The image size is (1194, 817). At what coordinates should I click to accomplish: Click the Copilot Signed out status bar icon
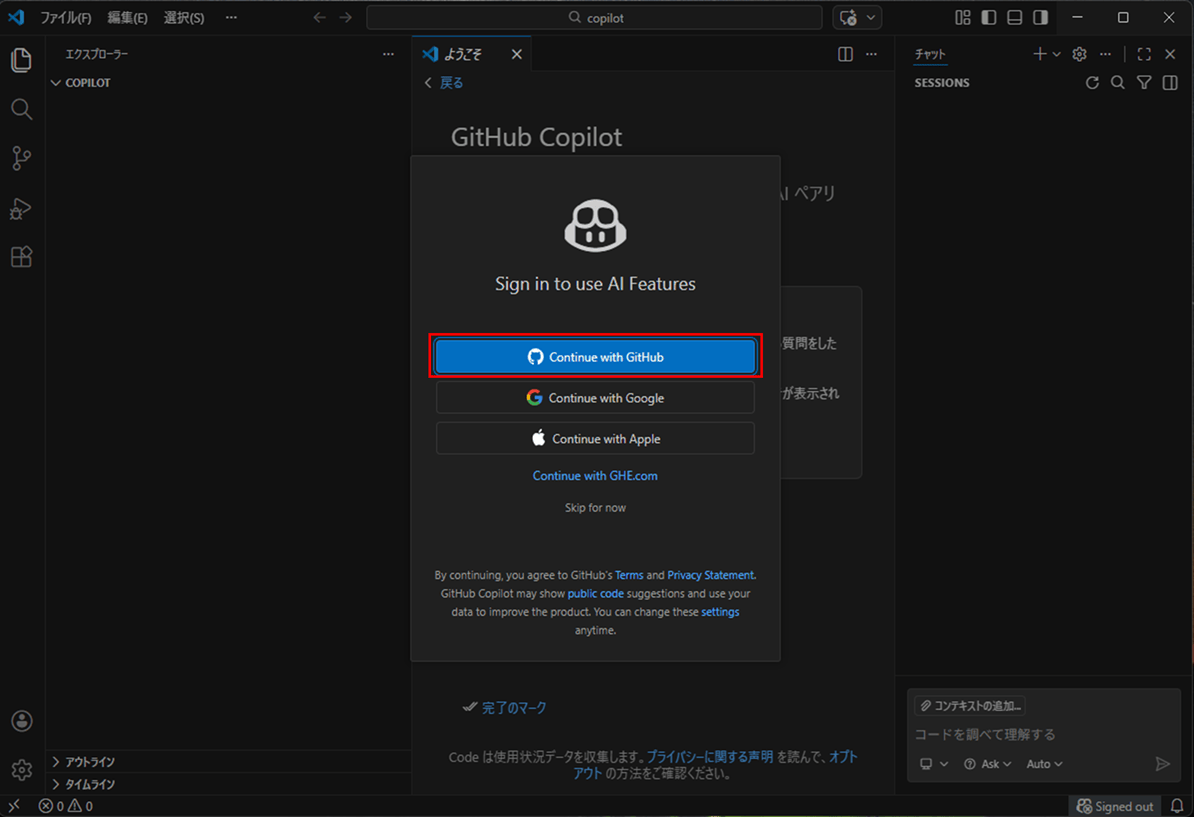[x=1114, y=806]
